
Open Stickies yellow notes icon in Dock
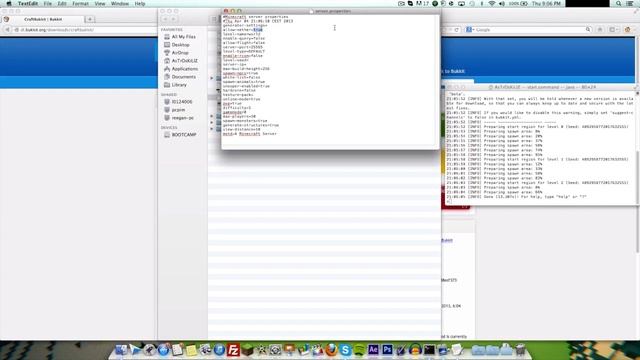[191, 350]
